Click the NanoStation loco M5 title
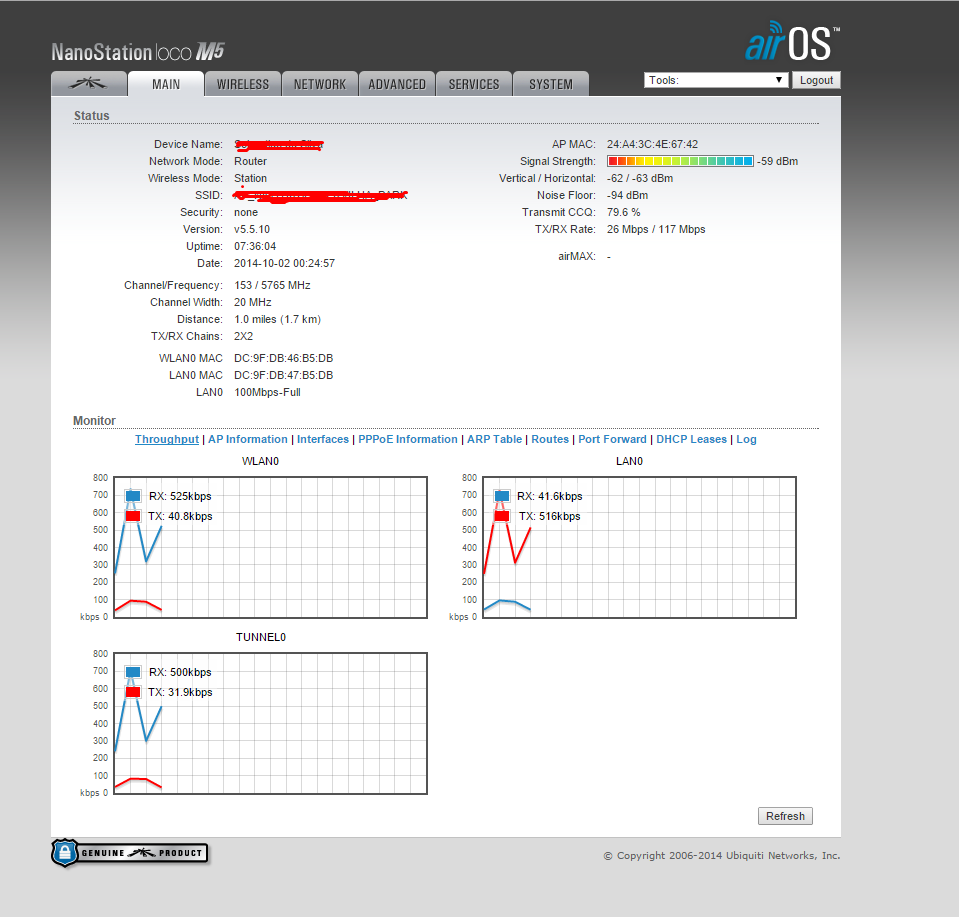This screenshot has height=917, width=959. (x=138, y=52)
